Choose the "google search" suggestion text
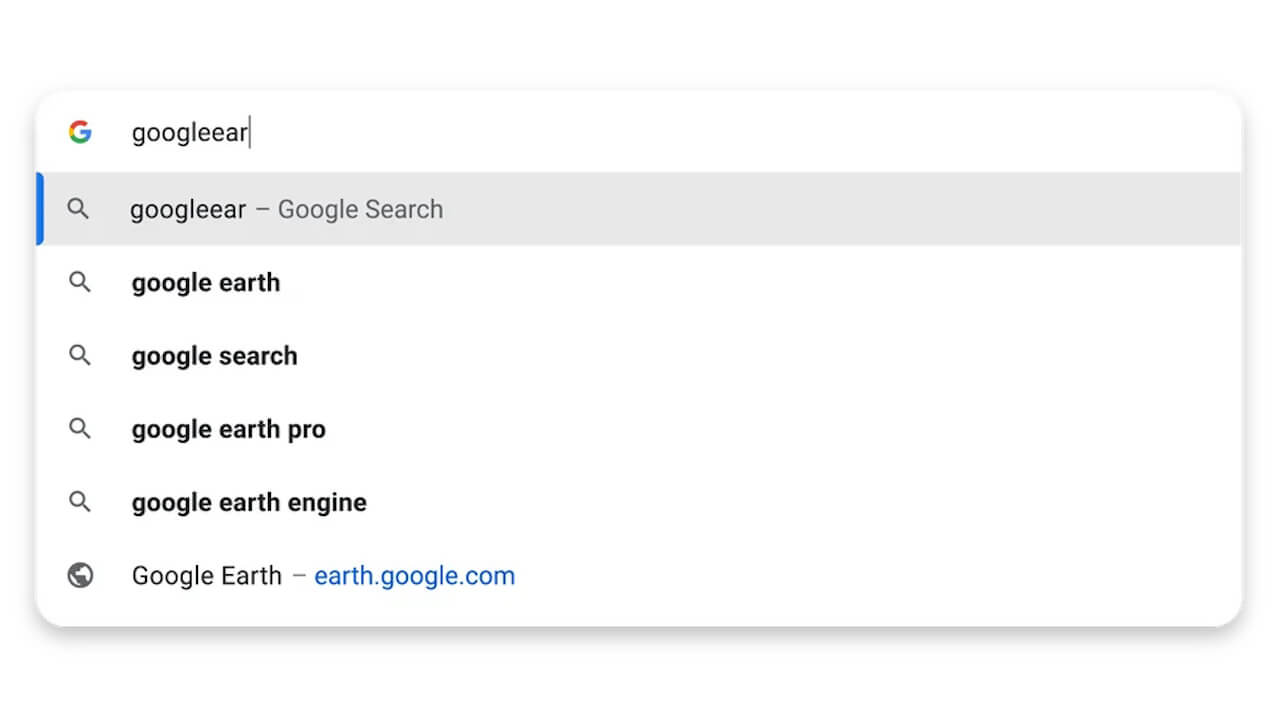 [214, 356]
